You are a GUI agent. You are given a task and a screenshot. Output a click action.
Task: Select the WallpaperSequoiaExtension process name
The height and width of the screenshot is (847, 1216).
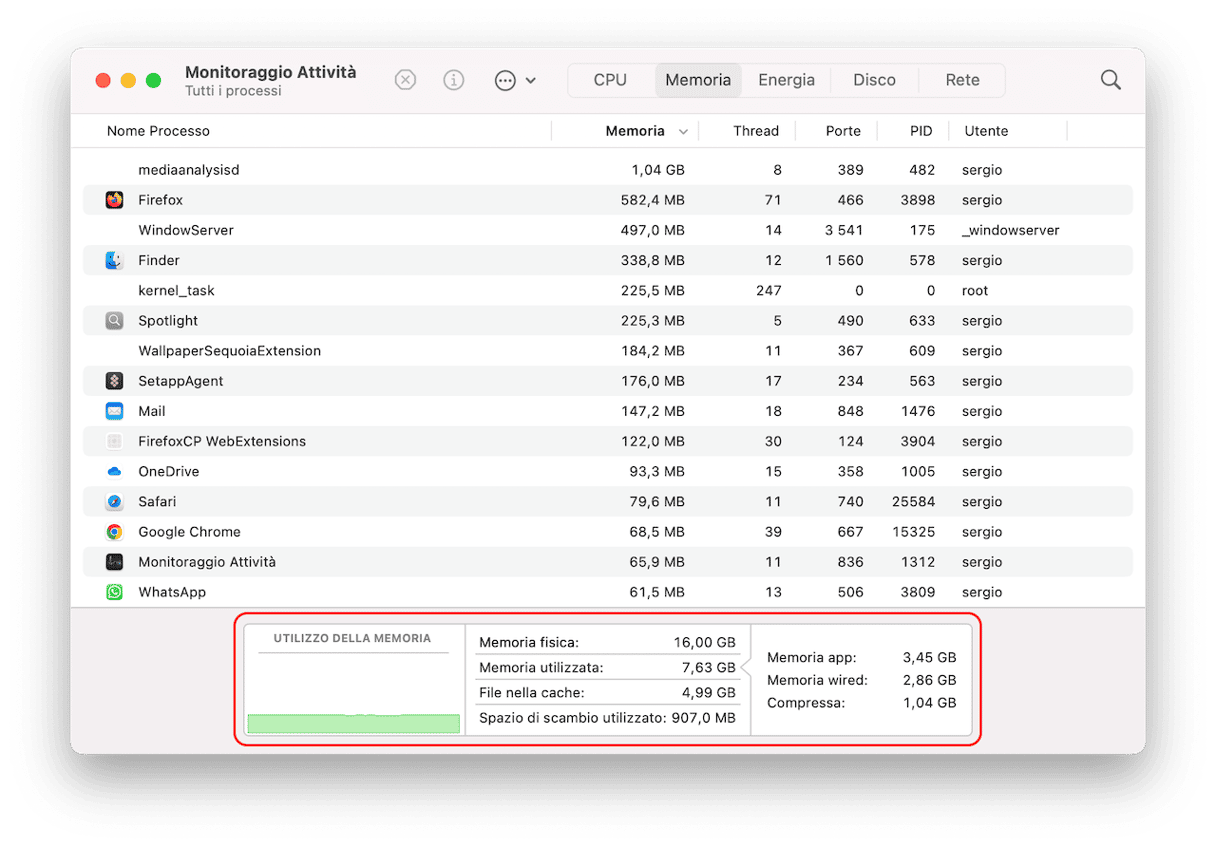pos(230,351)
